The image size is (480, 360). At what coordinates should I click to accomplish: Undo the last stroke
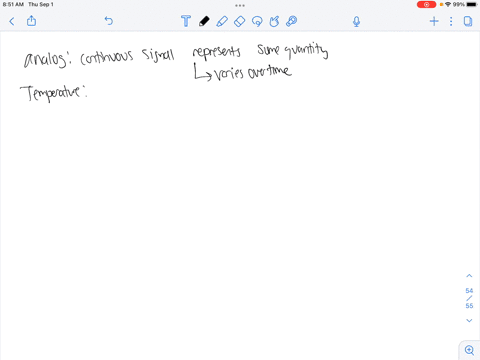(109, 21)
